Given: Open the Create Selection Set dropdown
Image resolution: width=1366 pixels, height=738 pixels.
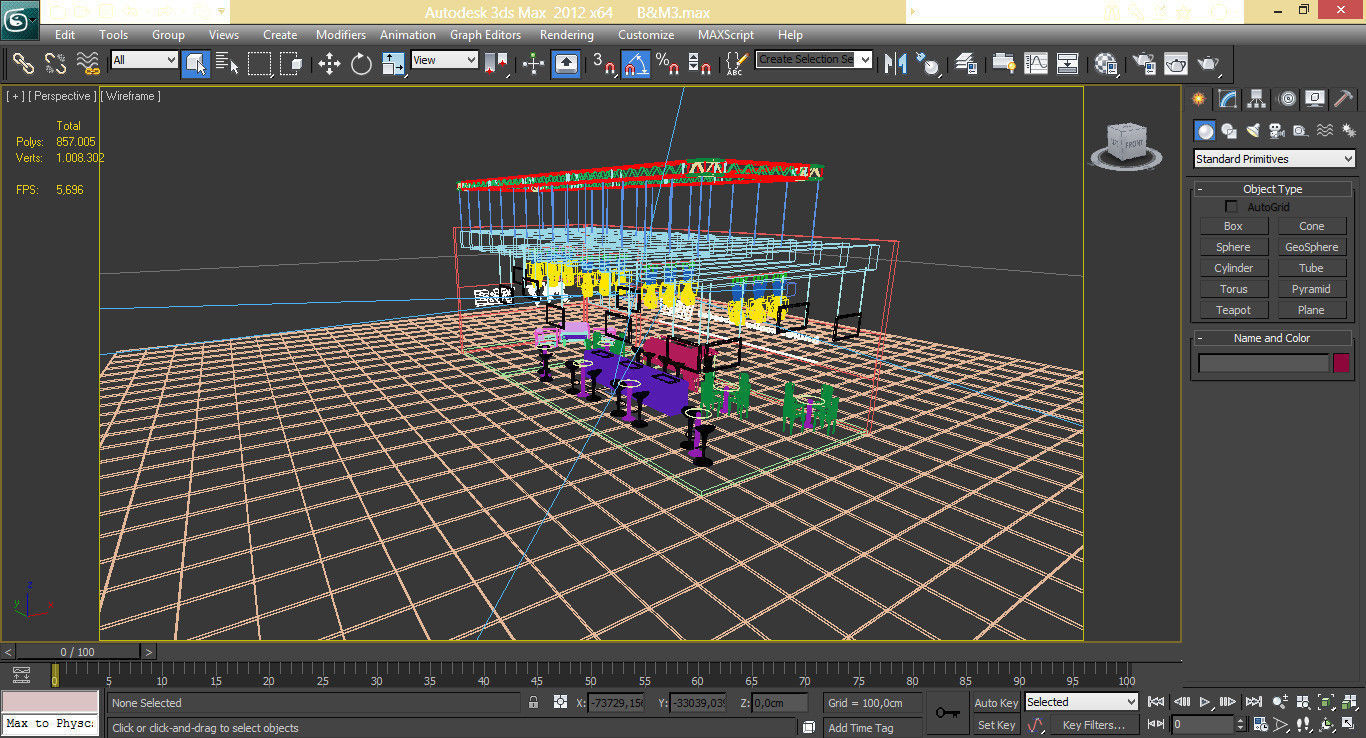Looking at the screenshot, I should (x=814, y=59).
